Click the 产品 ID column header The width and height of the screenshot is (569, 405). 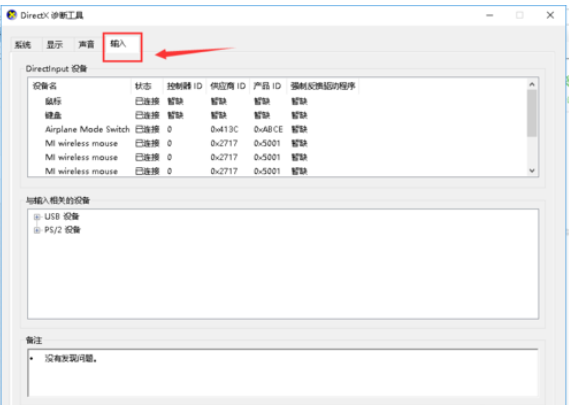[x=267, y=86]
